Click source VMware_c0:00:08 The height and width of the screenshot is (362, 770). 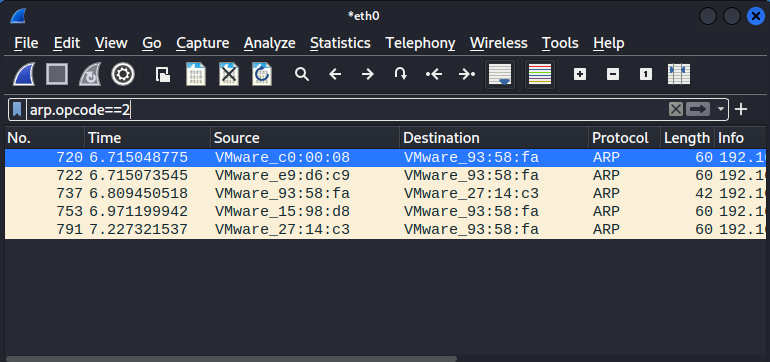pos(282,158)
